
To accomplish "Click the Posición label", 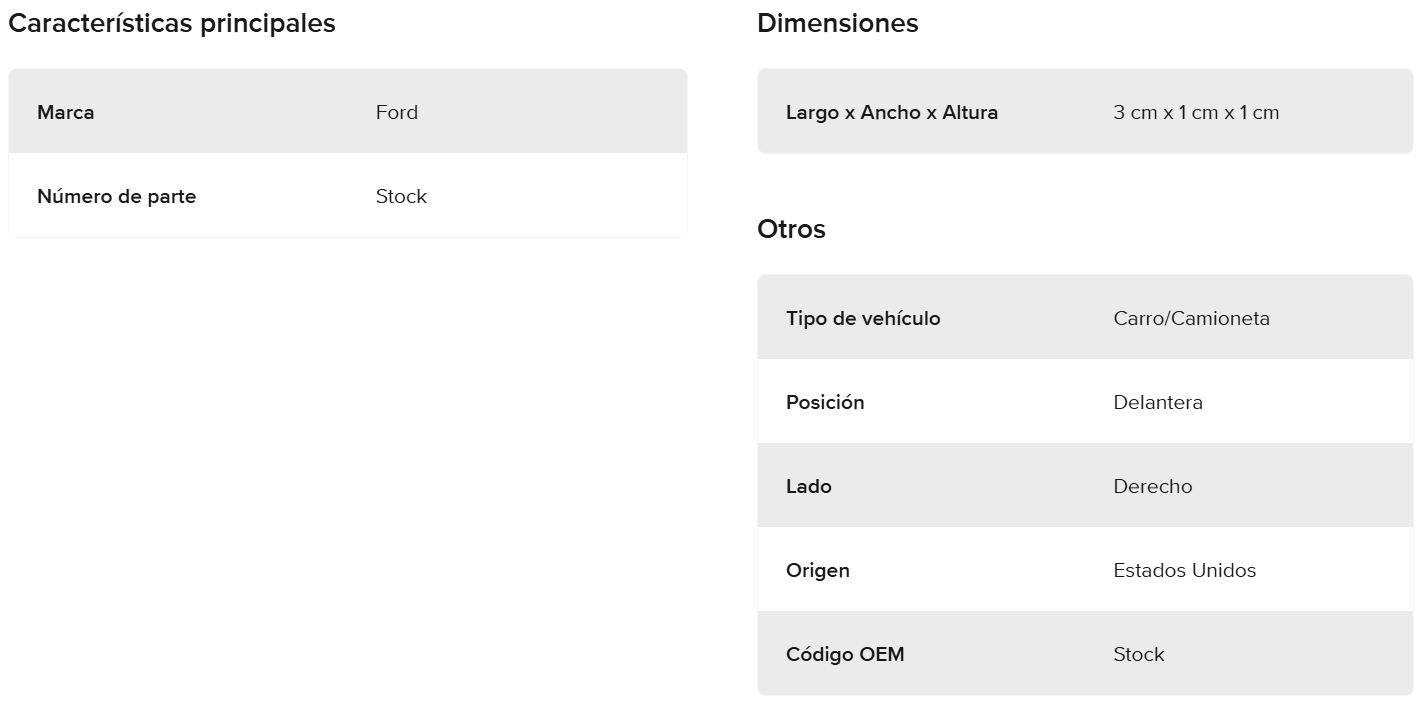I will 825,402.
